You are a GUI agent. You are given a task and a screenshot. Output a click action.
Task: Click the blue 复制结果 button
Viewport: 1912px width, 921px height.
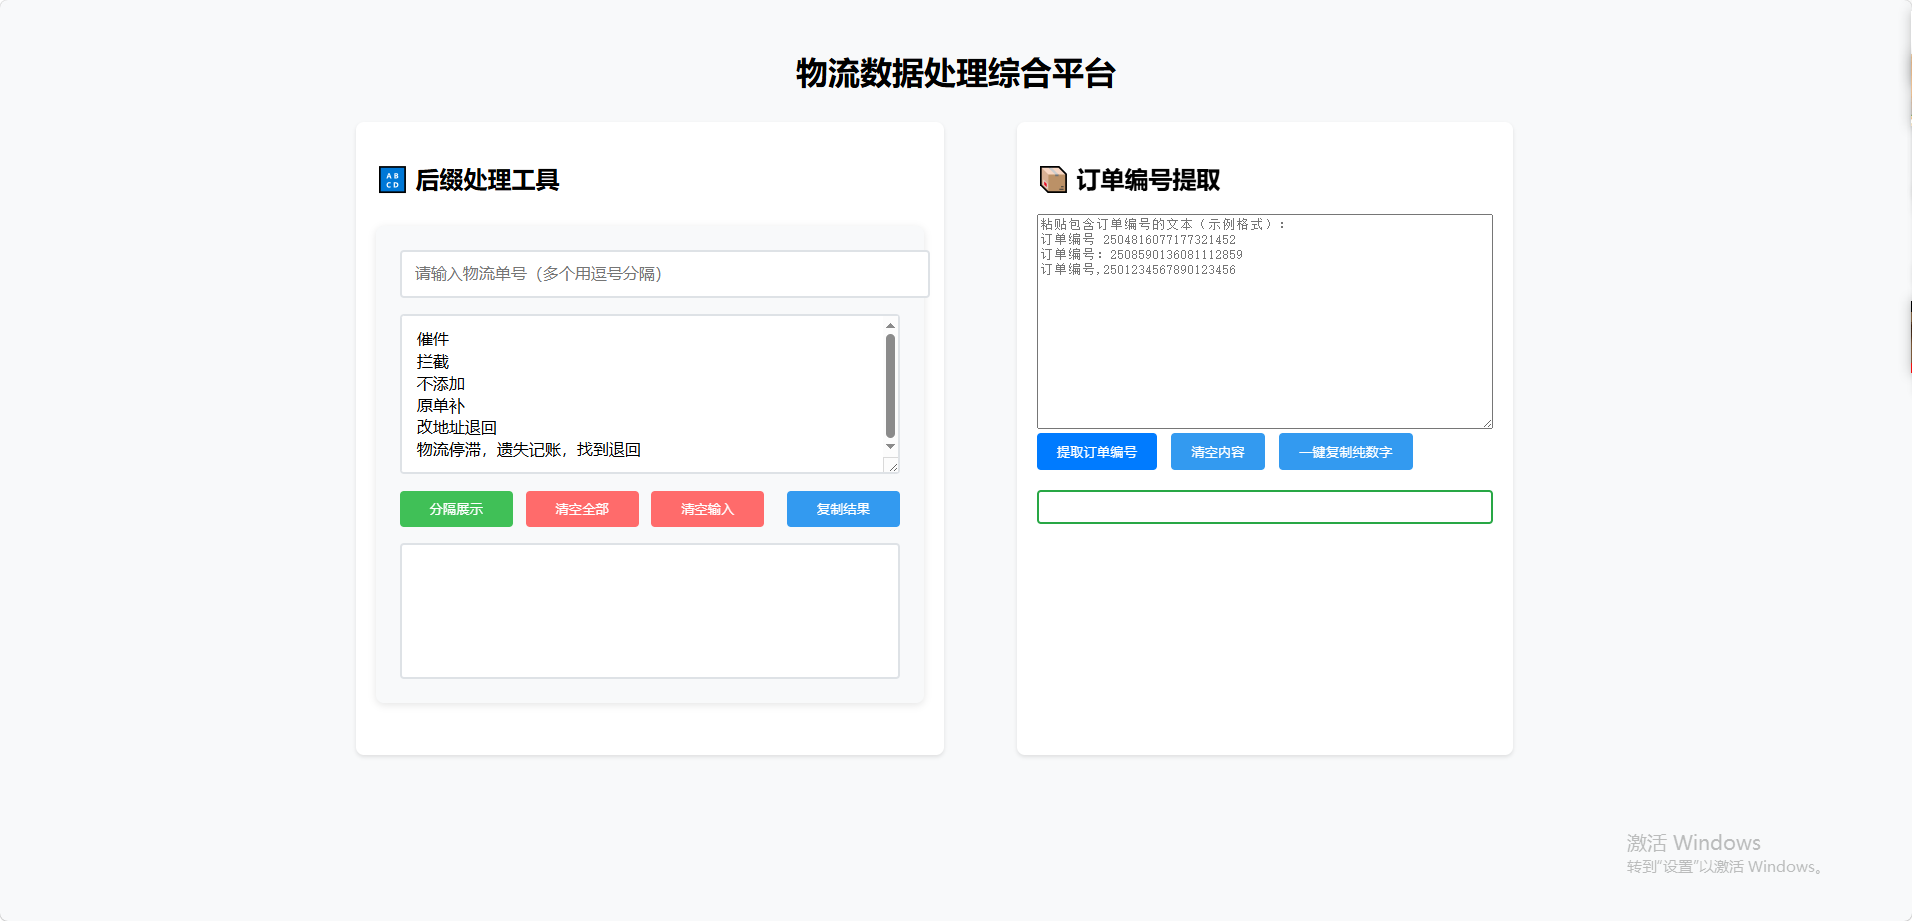coord(843,509)
